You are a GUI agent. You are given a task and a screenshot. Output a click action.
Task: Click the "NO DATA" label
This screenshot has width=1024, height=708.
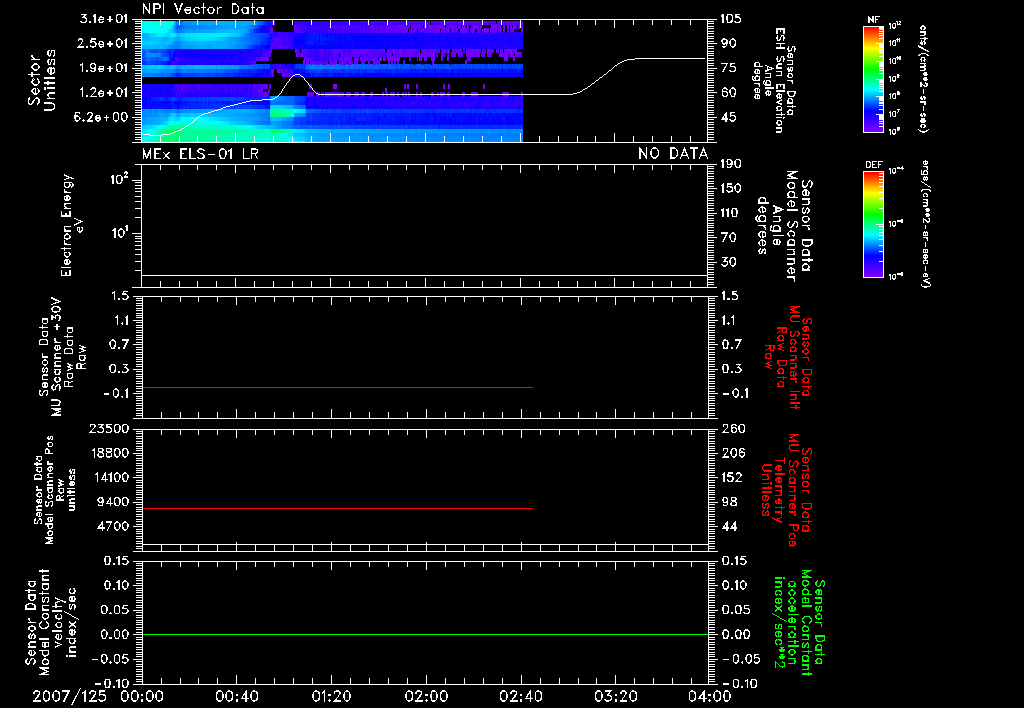pos(673,153)
